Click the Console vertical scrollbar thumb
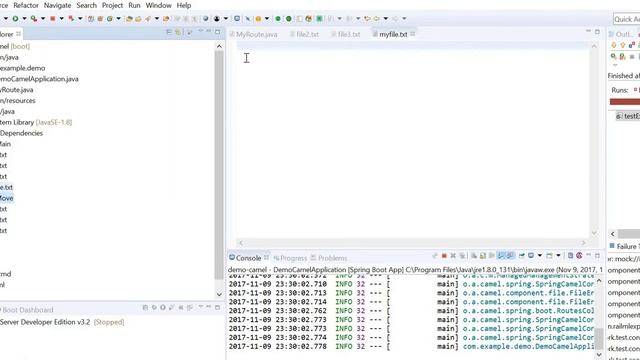The height and width of the screenshot is (360, 640). pyautogui.click(x=599, y=338)
